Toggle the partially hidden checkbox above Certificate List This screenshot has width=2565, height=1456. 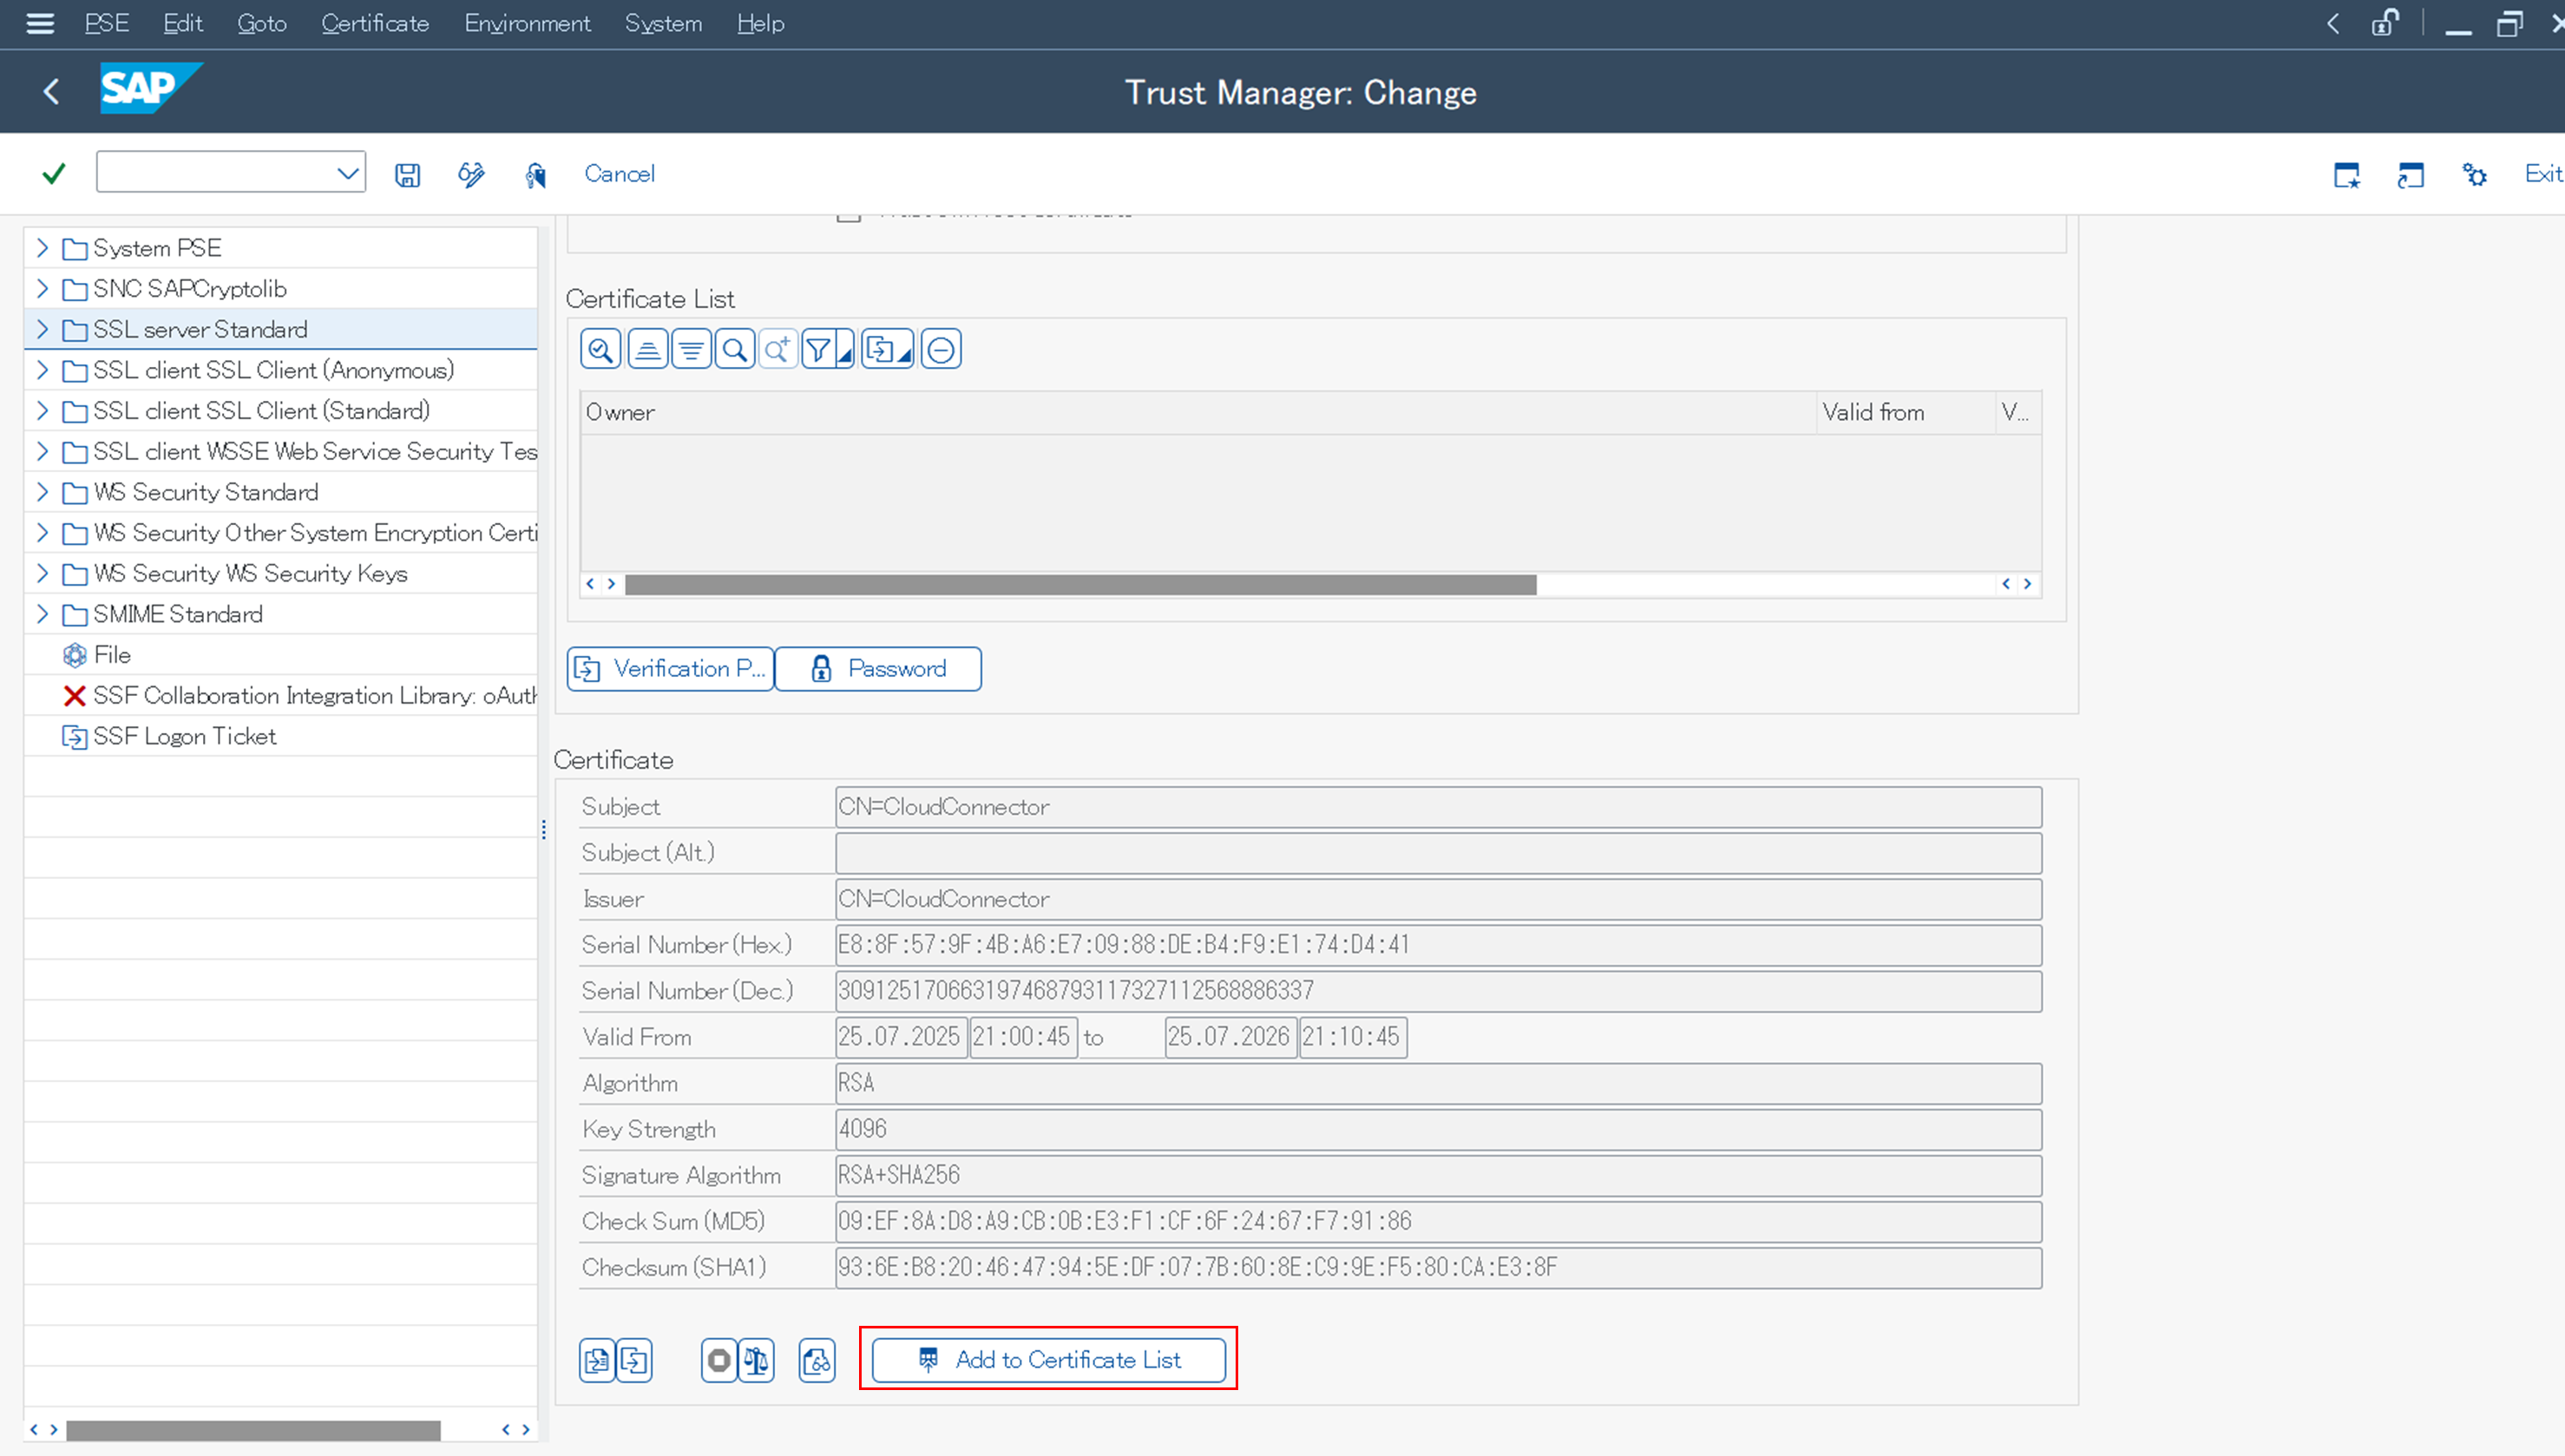tap(848, 216)
